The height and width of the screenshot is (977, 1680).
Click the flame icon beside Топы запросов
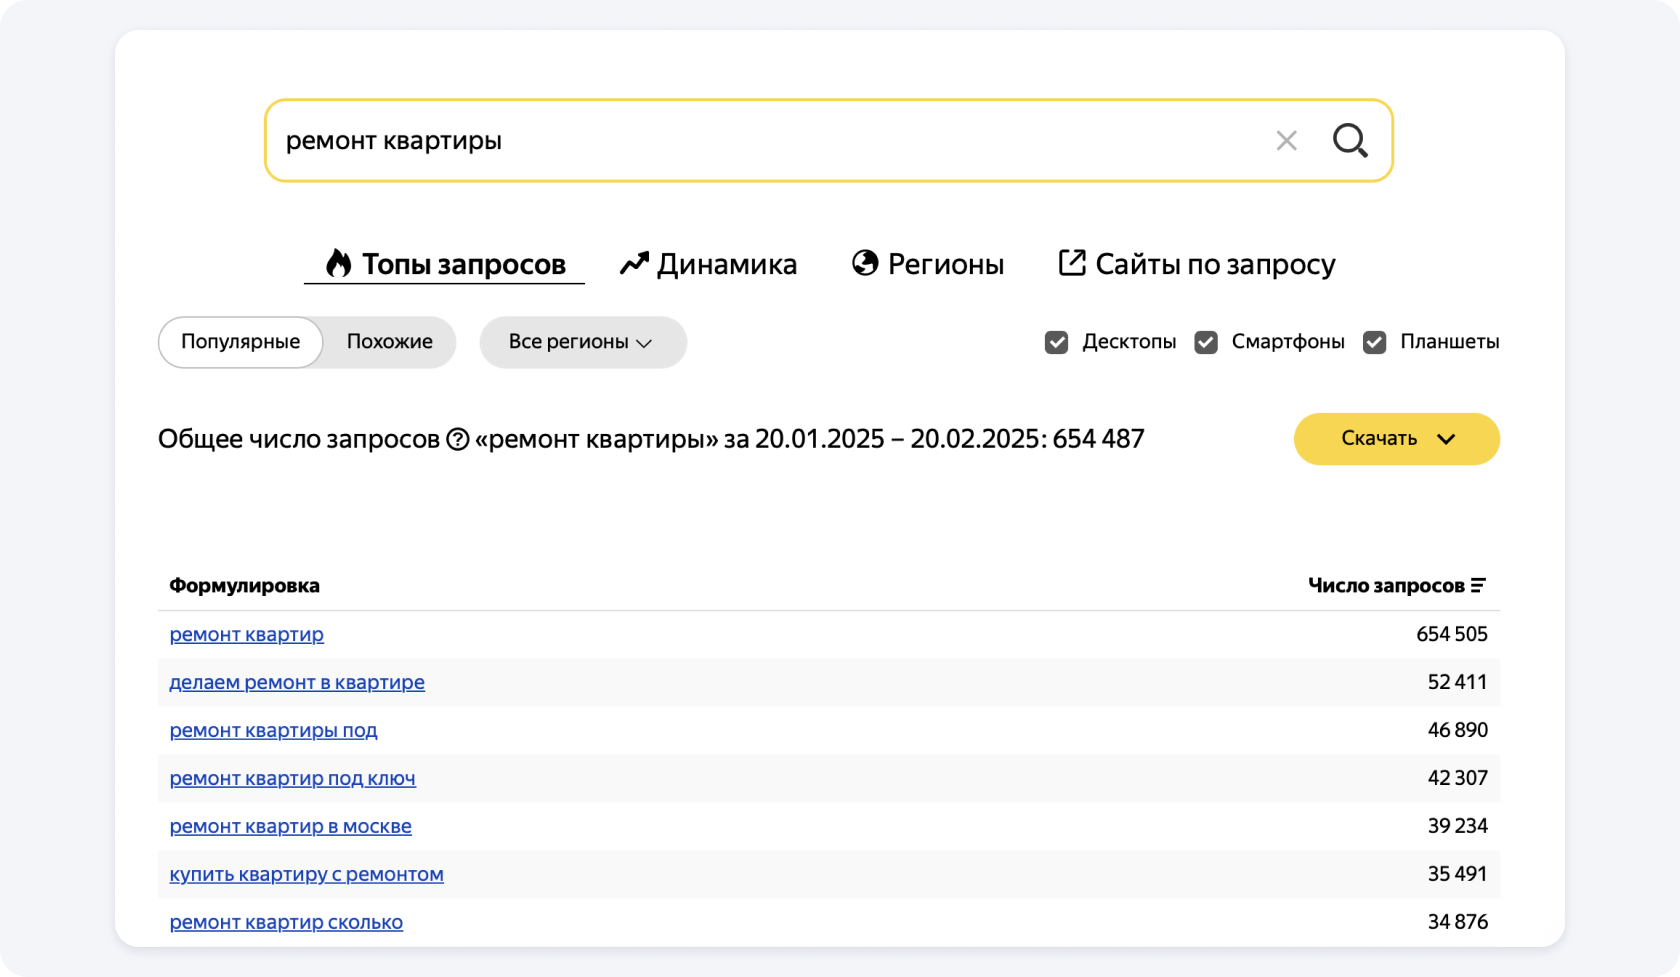pyautogui.click(x=339, y=263)
